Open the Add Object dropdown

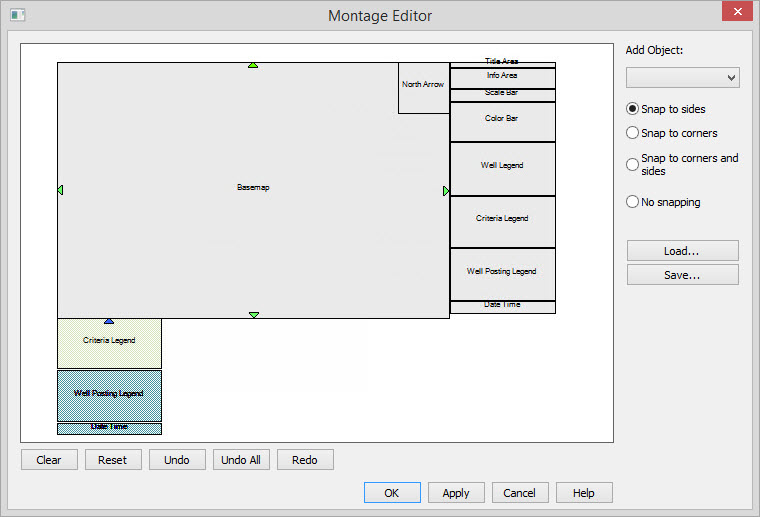point(682,78)
